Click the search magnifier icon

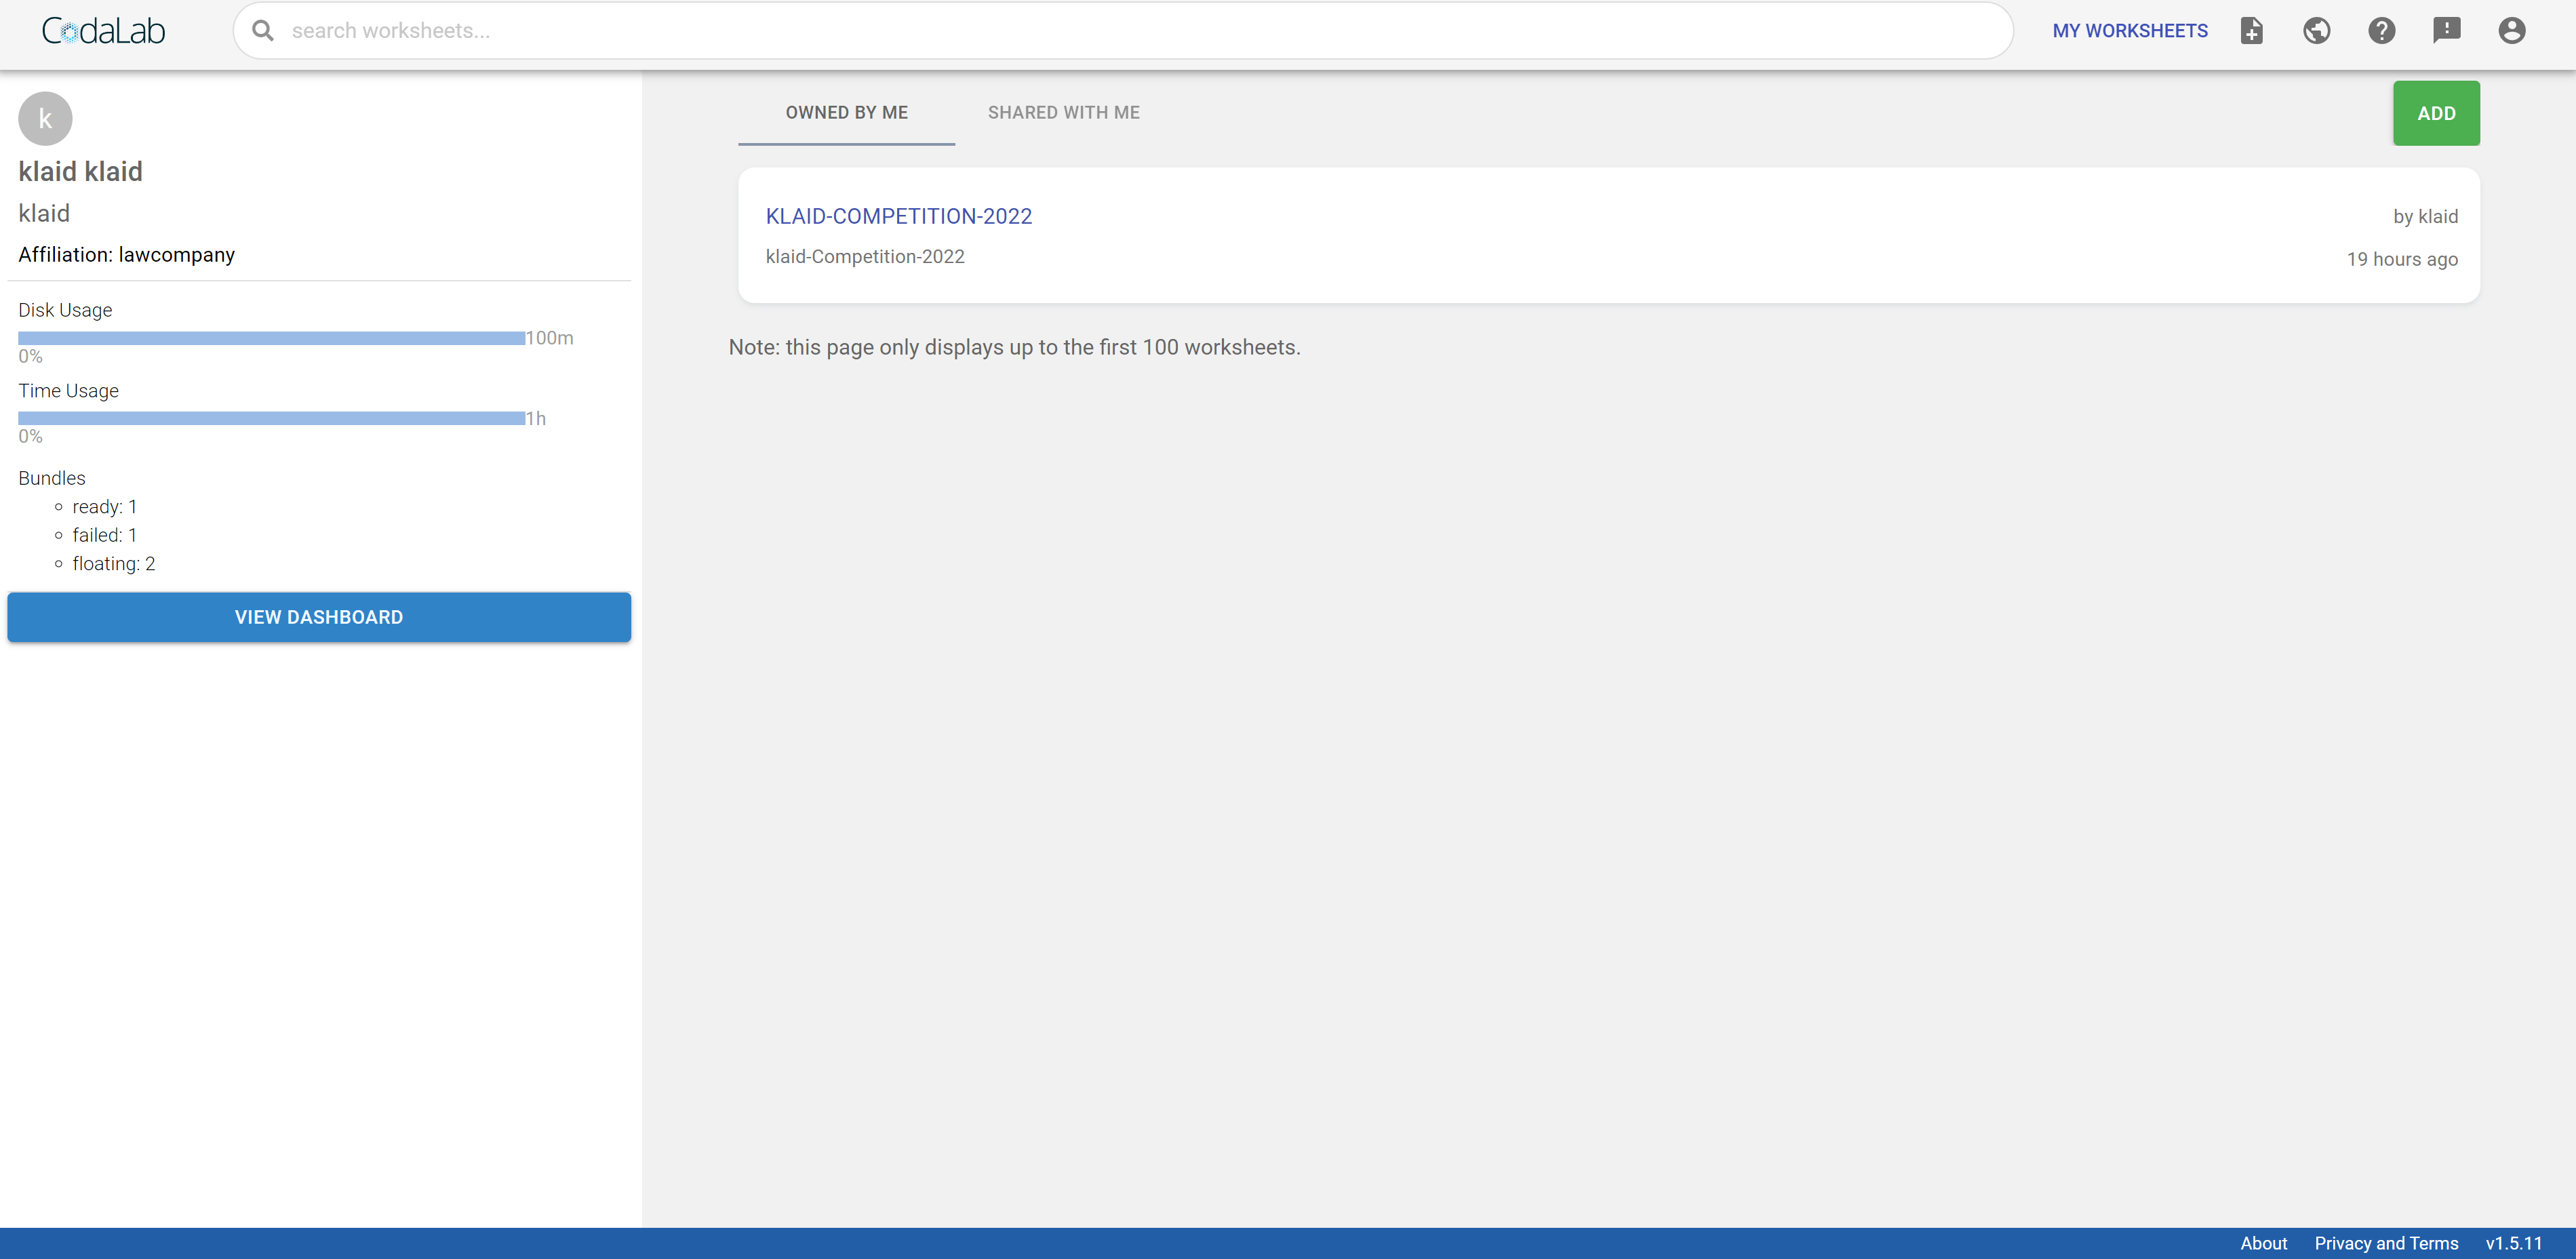coord(263,31)
